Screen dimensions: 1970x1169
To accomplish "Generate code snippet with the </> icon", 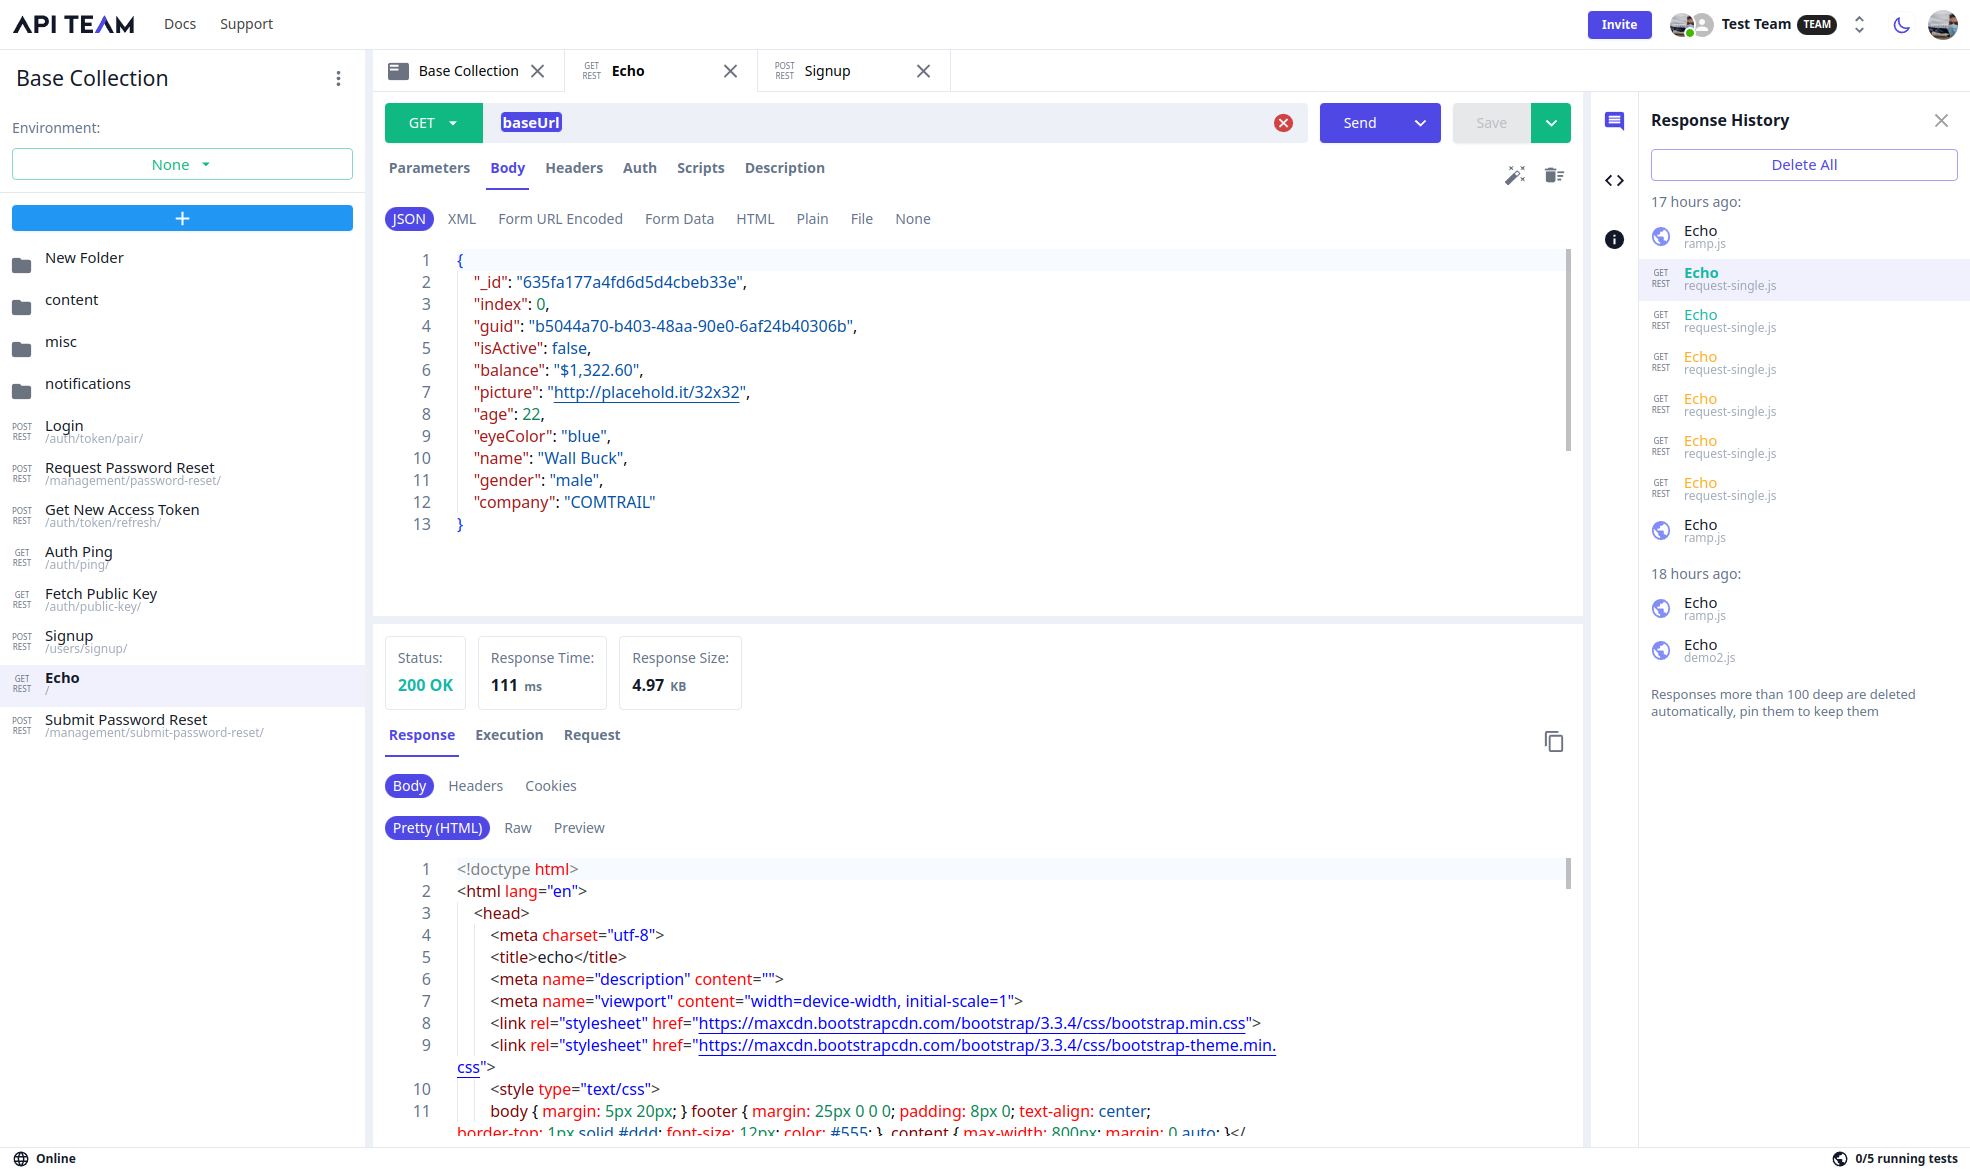I will (1614, 180).
